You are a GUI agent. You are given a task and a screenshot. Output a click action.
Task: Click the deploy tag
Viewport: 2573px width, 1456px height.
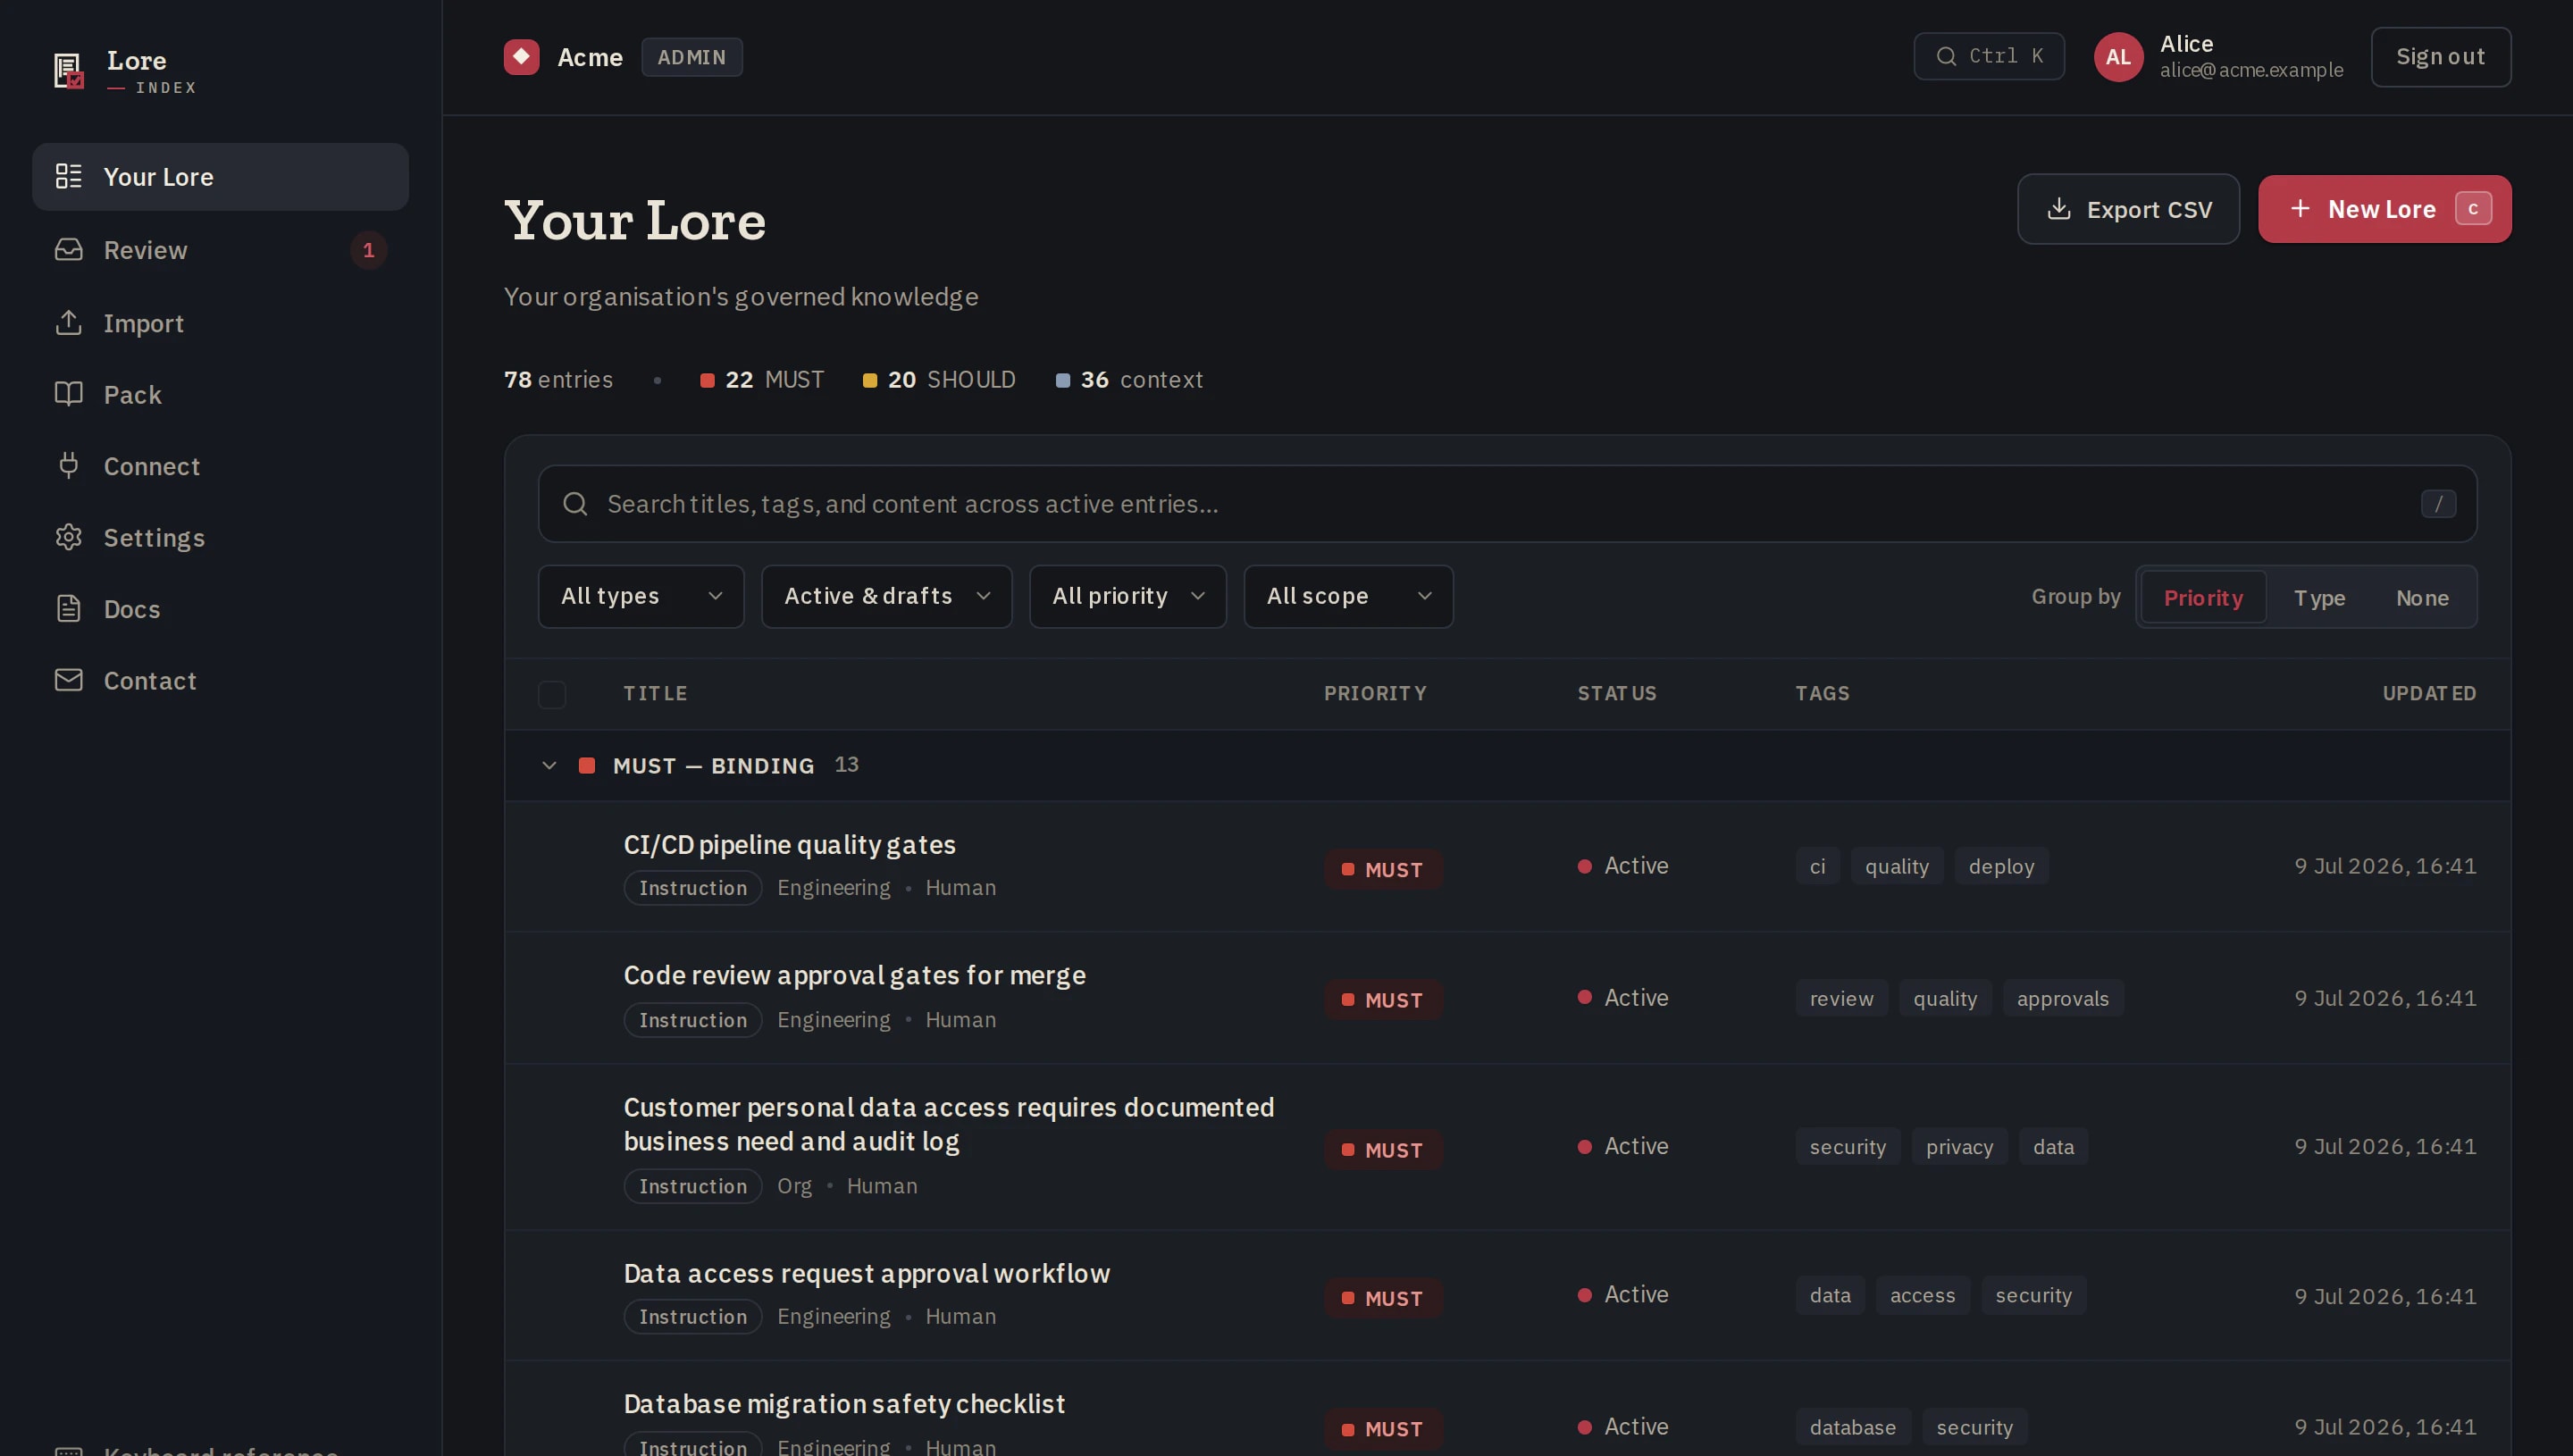(x=2001, y=866)
